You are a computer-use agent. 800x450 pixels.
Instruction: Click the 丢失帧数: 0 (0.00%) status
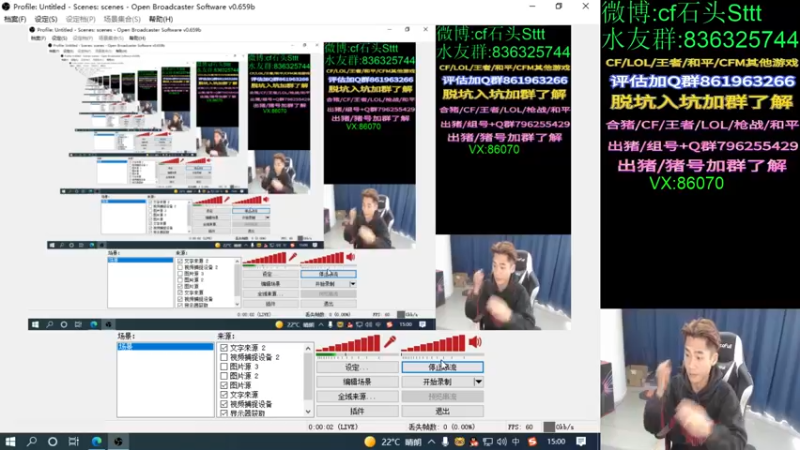tap(442, 427)
